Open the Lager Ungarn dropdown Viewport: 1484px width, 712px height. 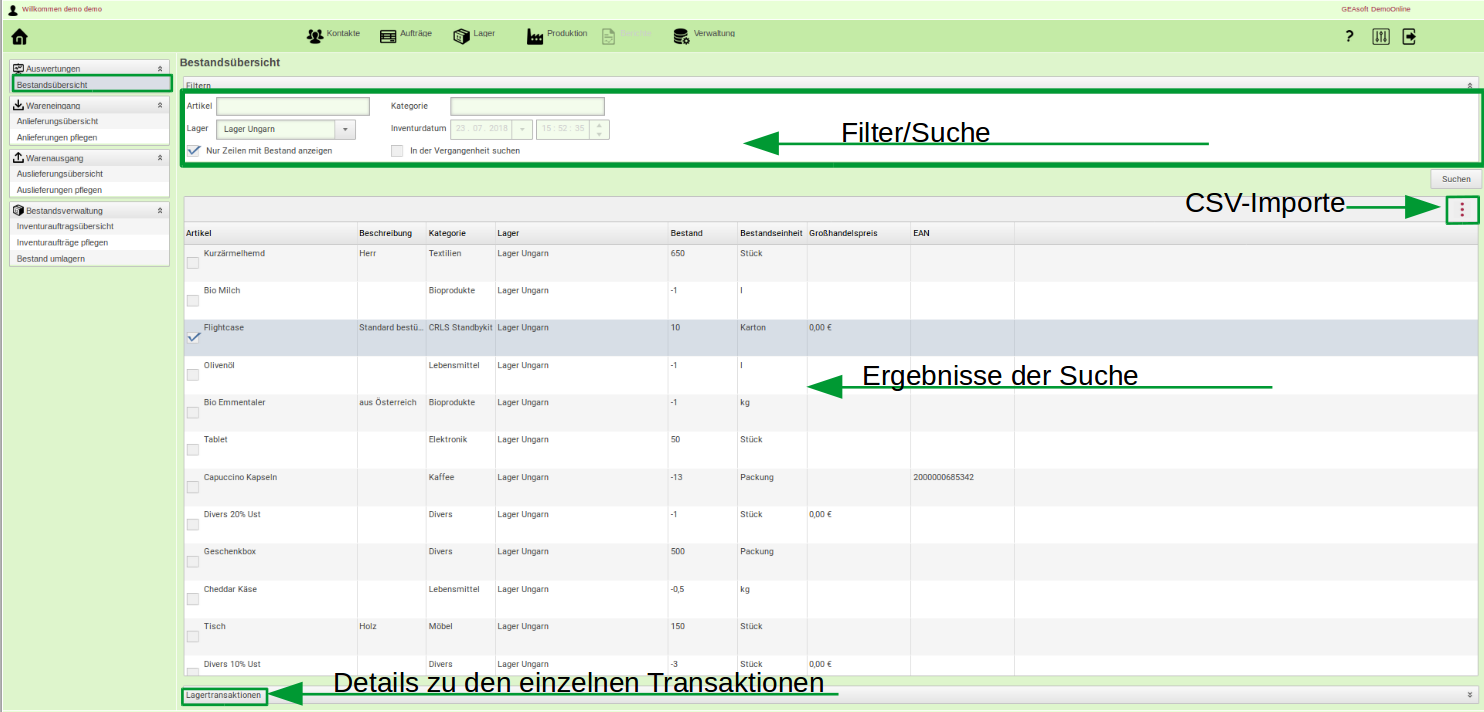[x=345, y=129]
